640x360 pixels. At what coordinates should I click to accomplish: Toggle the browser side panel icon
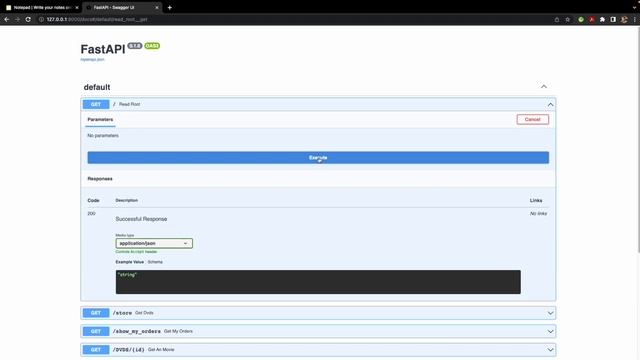tap(613, 19)
